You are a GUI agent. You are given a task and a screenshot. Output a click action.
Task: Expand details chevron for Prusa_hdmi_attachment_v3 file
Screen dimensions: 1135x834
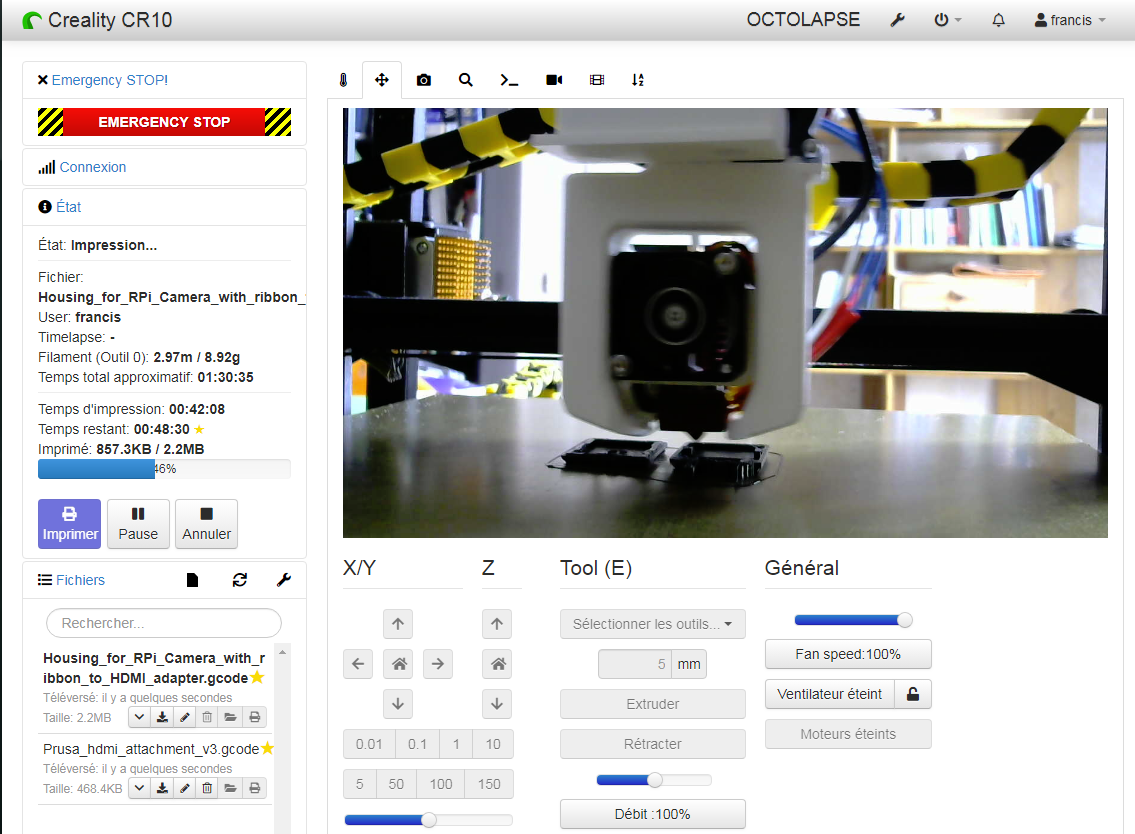pos(140,788)
